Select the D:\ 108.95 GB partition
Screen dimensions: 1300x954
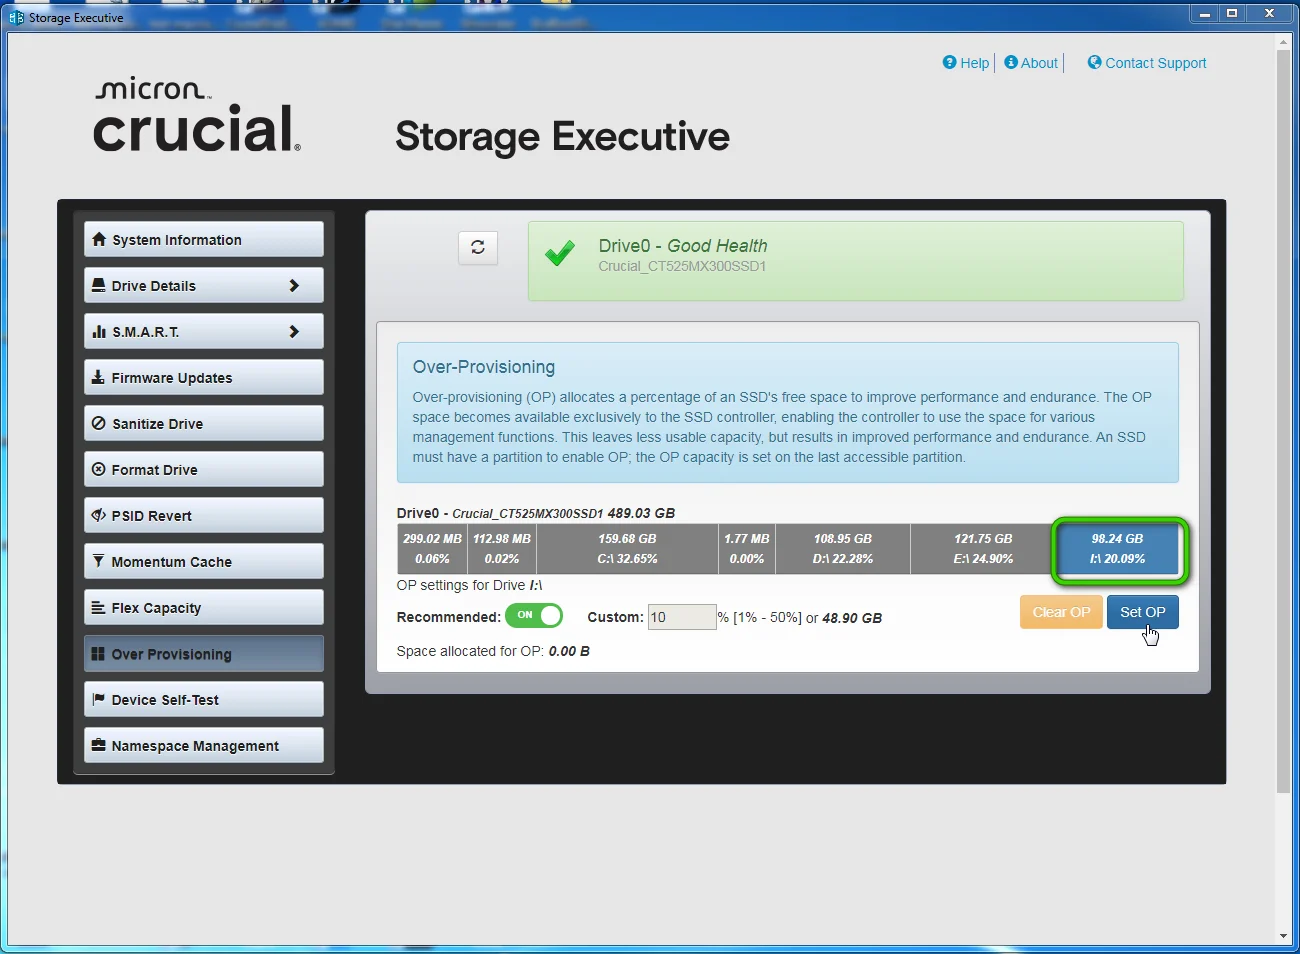(842, 549)
